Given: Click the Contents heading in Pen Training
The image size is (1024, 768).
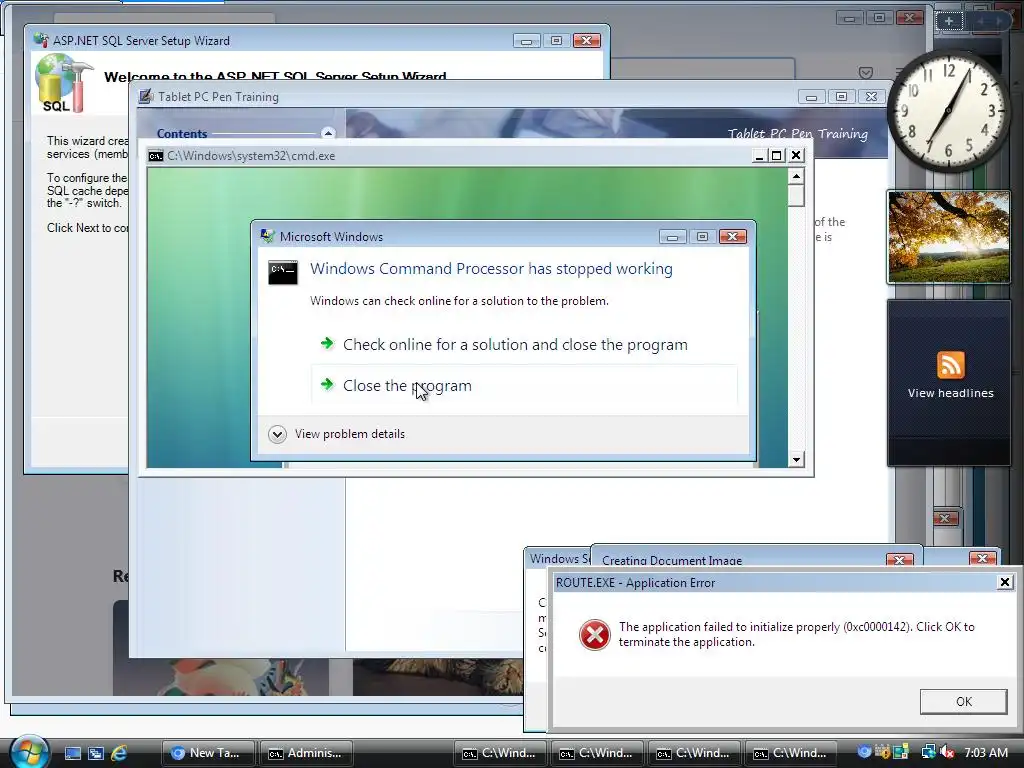Looking at the screenshot, I should 182,133.
